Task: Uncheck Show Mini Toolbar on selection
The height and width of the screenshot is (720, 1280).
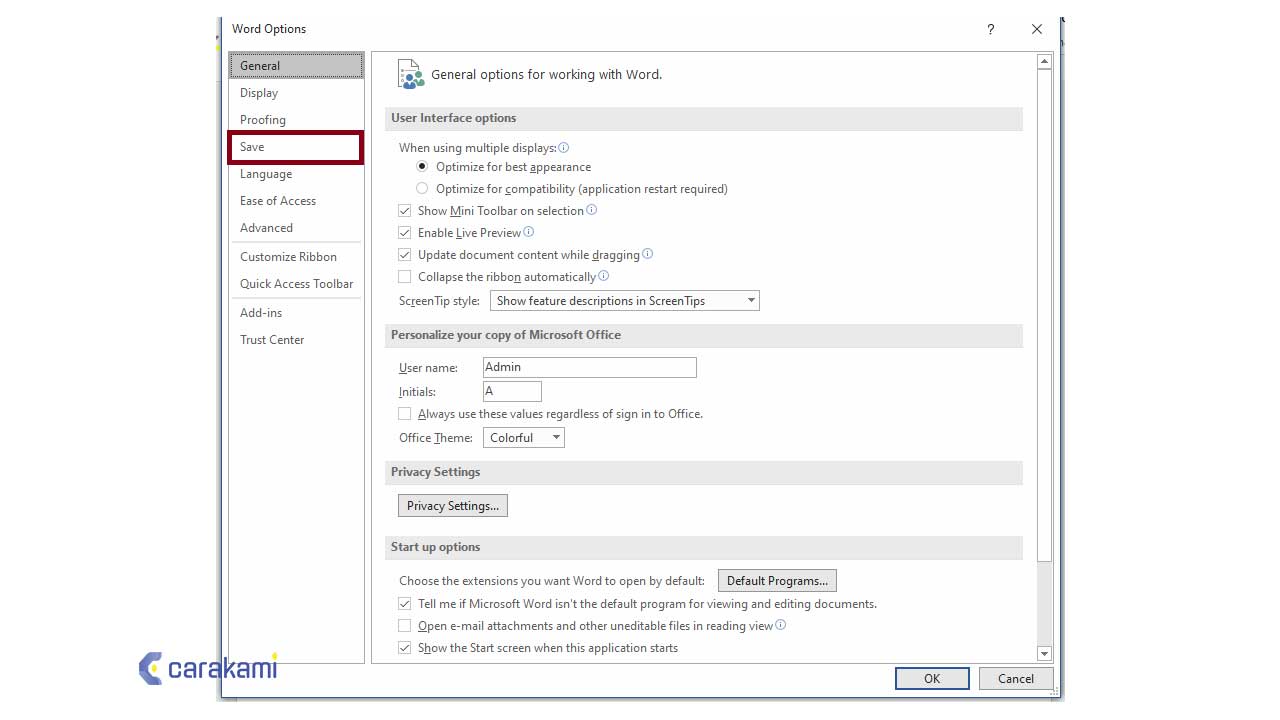Action: pyautogui.click(x=405, y=211)
